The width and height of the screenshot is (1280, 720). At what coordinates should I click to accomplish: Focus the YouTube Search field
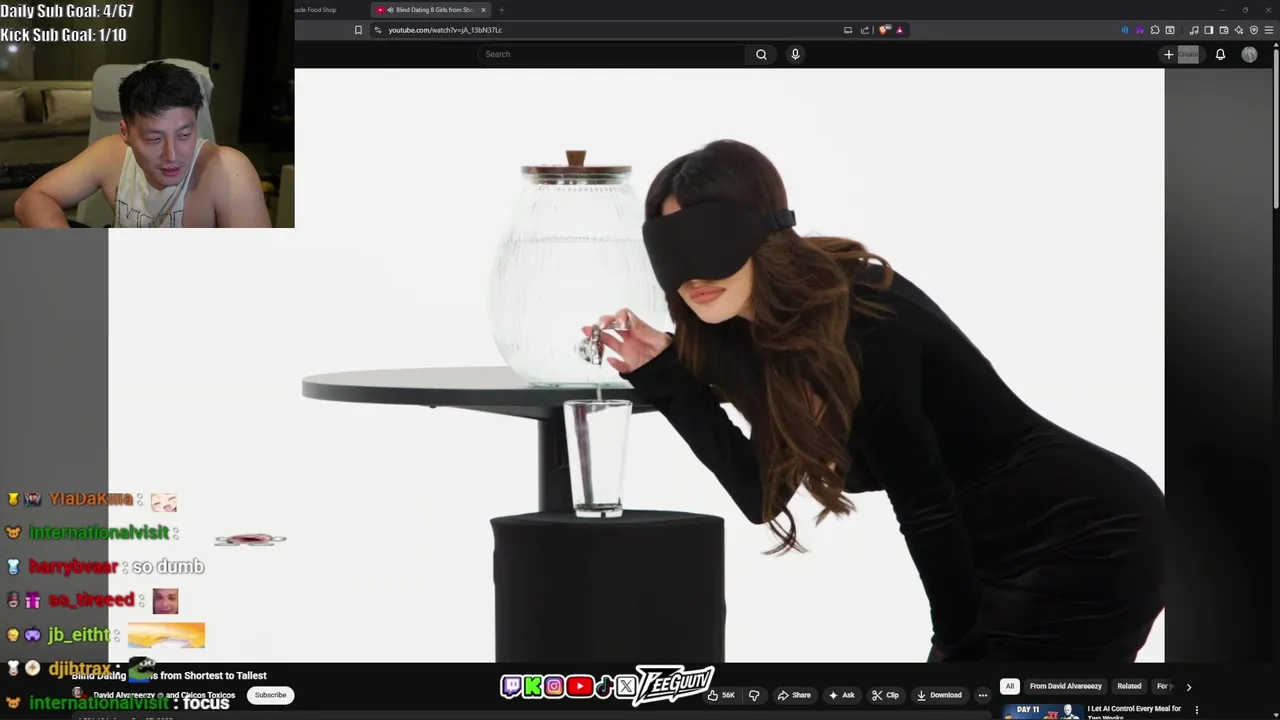tap(612, 54)
